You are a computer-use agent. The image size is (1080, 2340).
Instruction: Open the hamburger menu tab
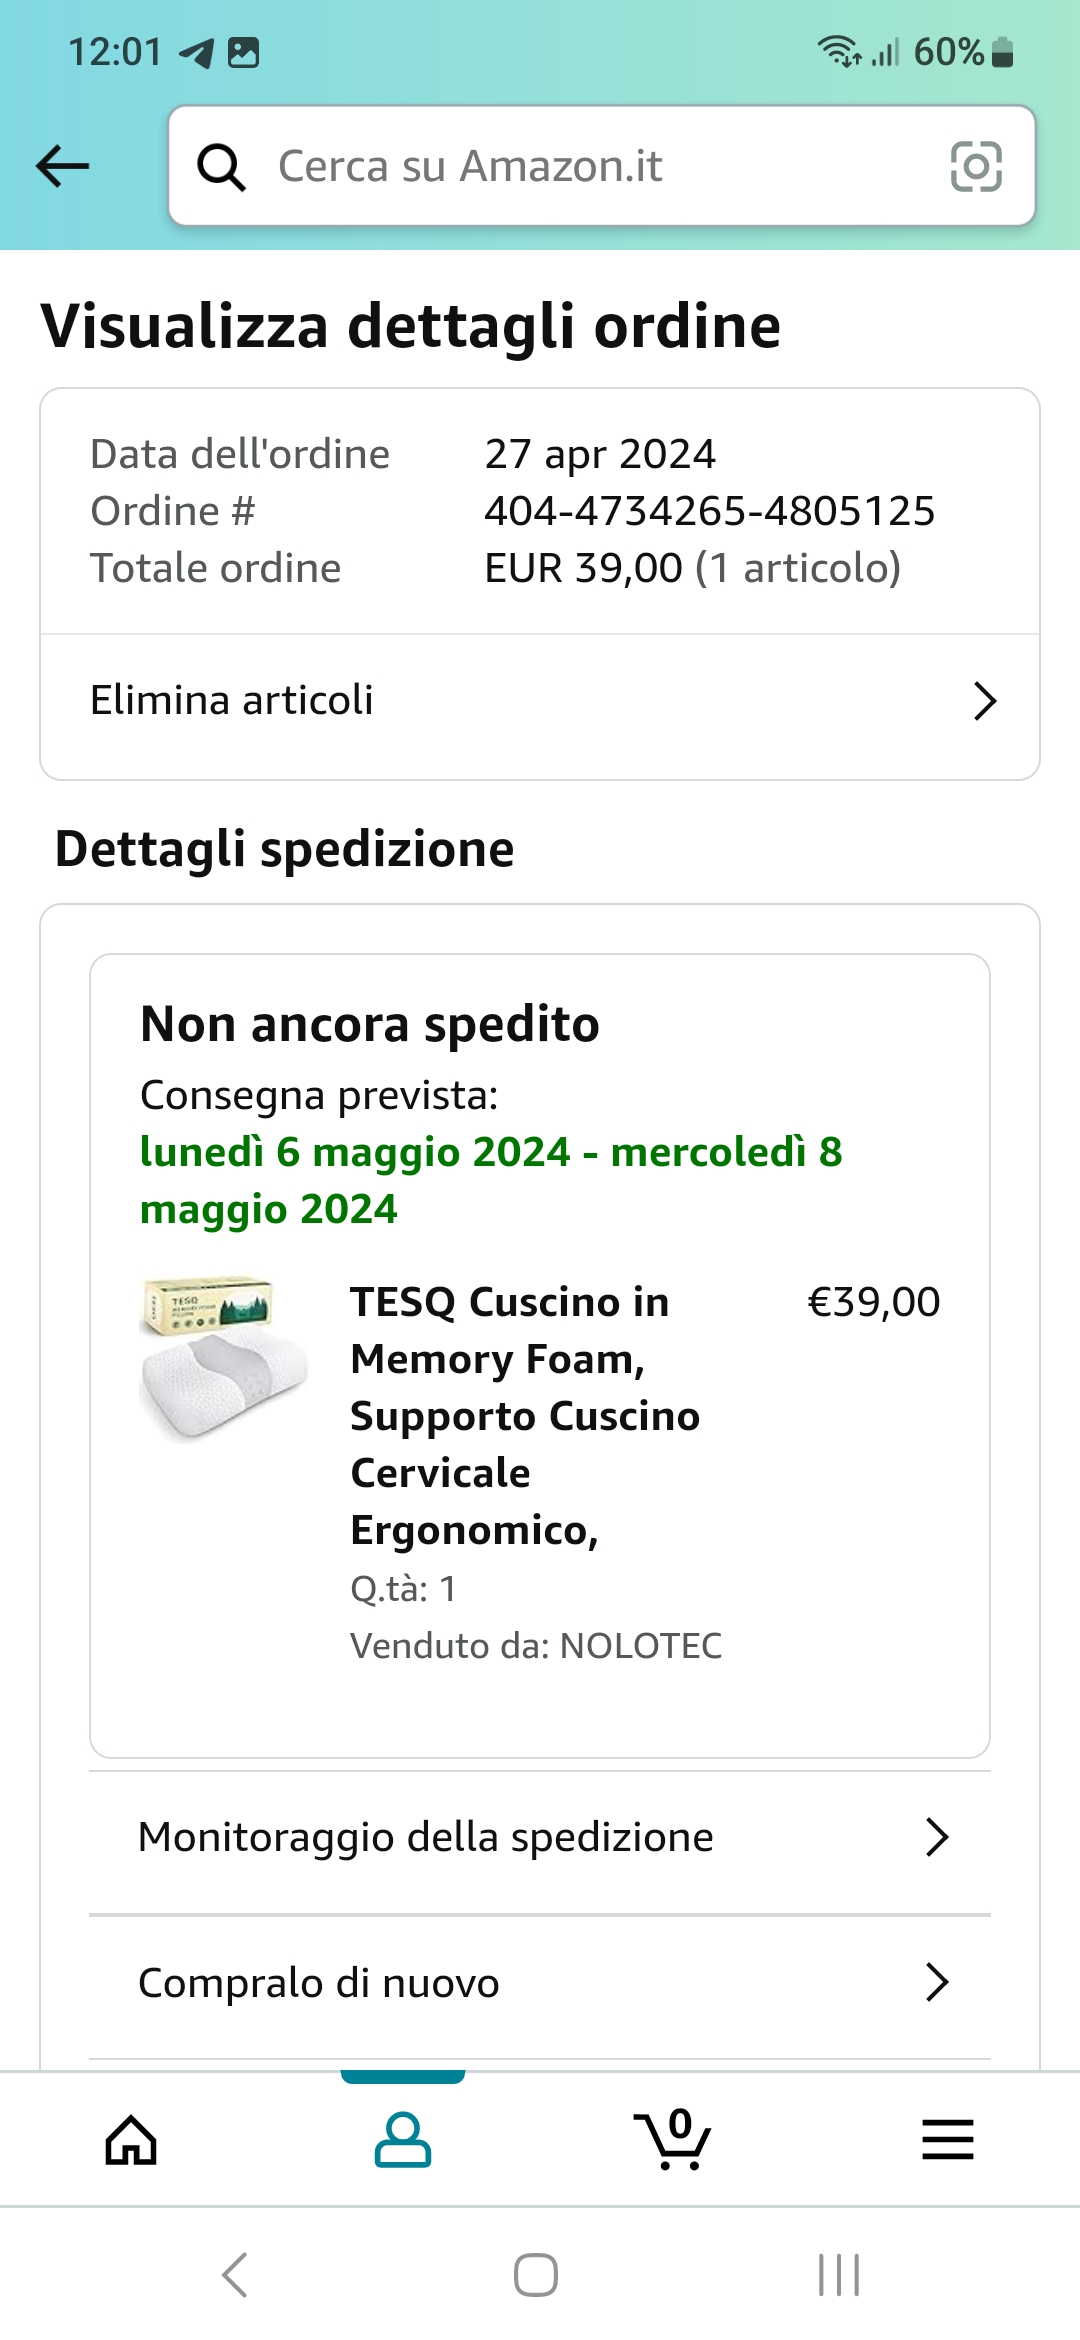tap(947, 2140)
